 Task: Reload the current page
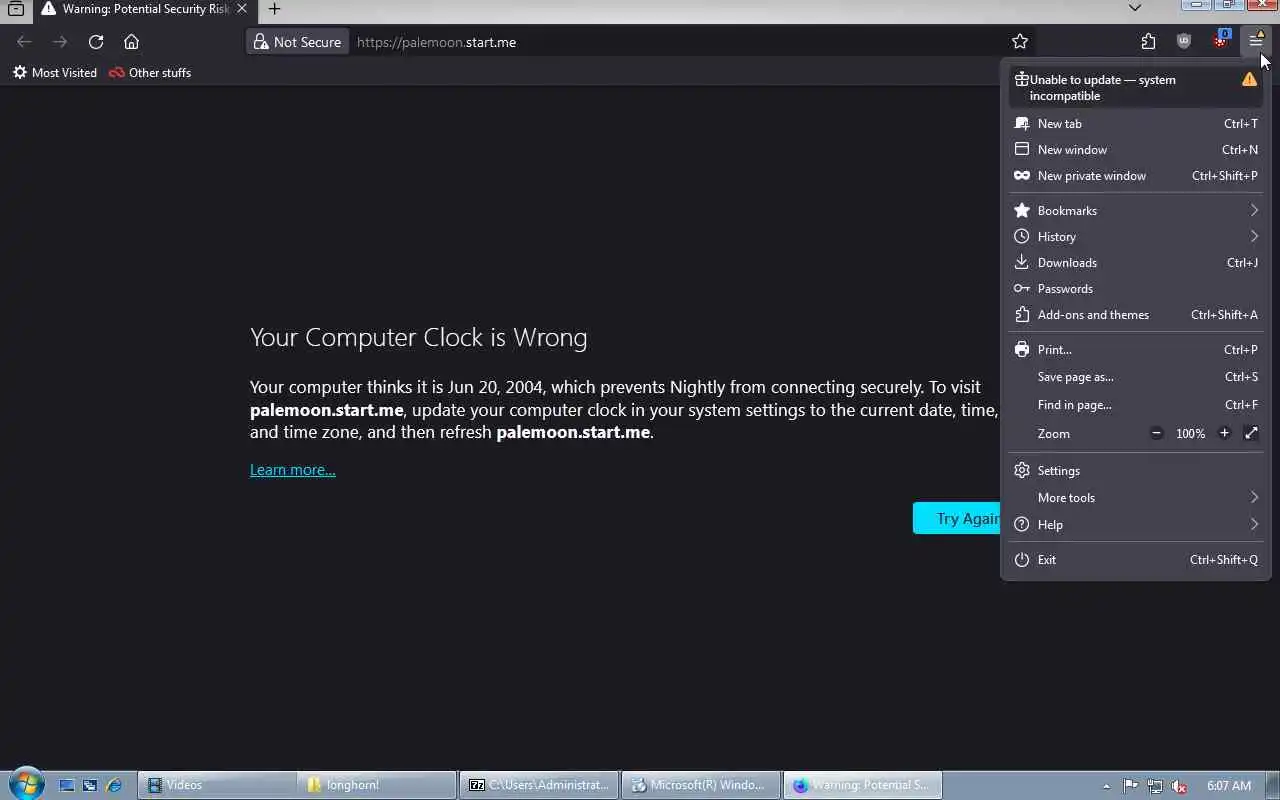(x=96, y=42)
